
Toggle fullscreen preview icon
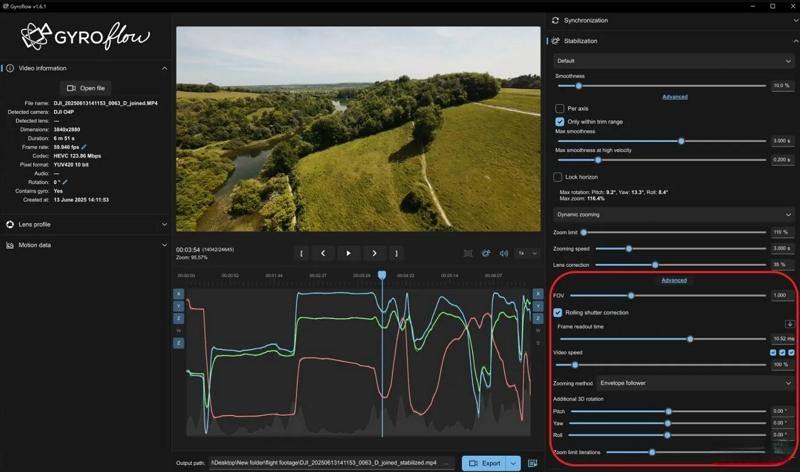pos(469,253)
